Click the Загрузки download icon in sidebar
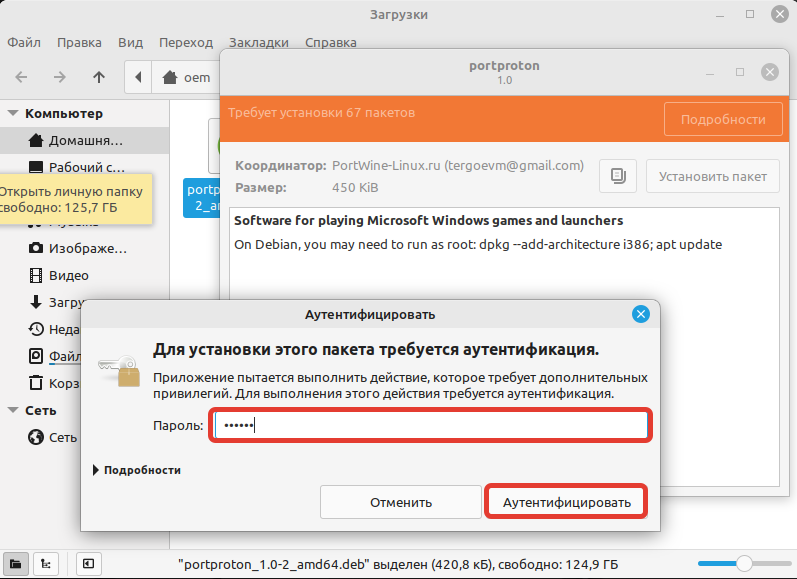 tap(36, 302)
